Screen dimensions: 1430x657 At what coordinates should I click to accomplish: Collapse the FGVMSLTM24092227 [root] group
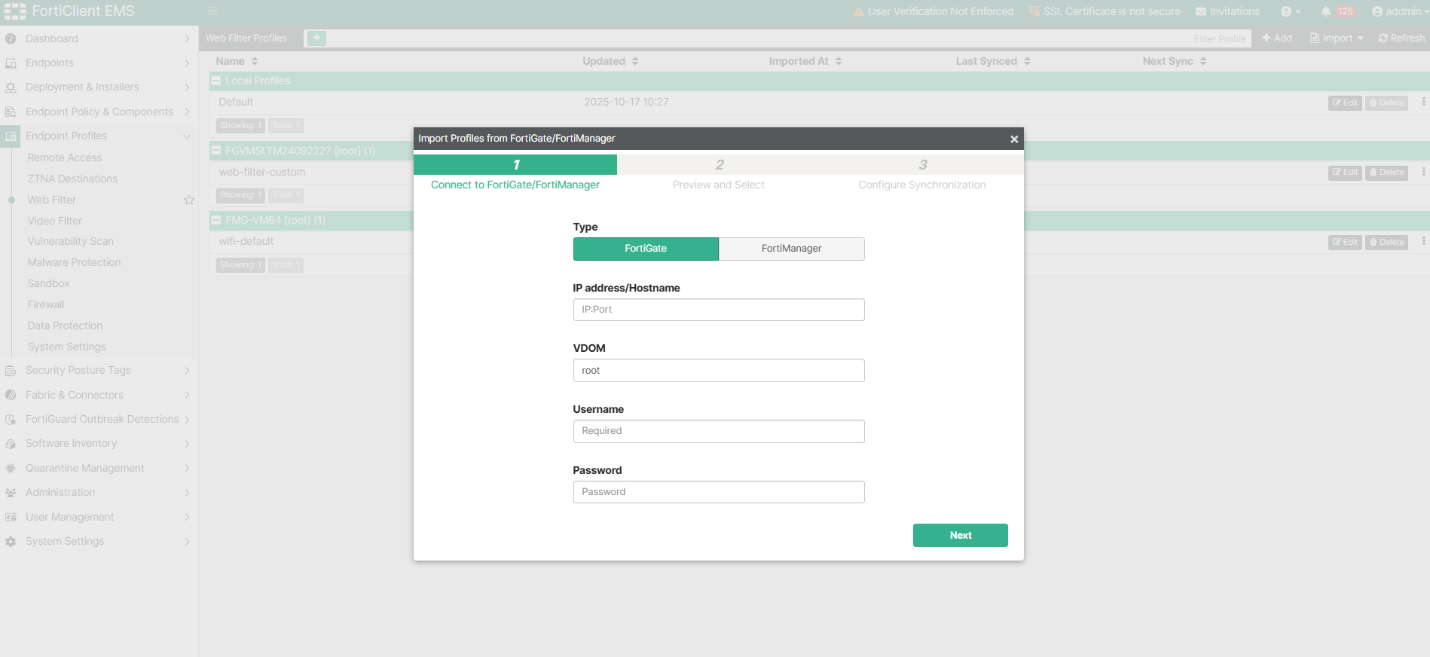point(216,151)
